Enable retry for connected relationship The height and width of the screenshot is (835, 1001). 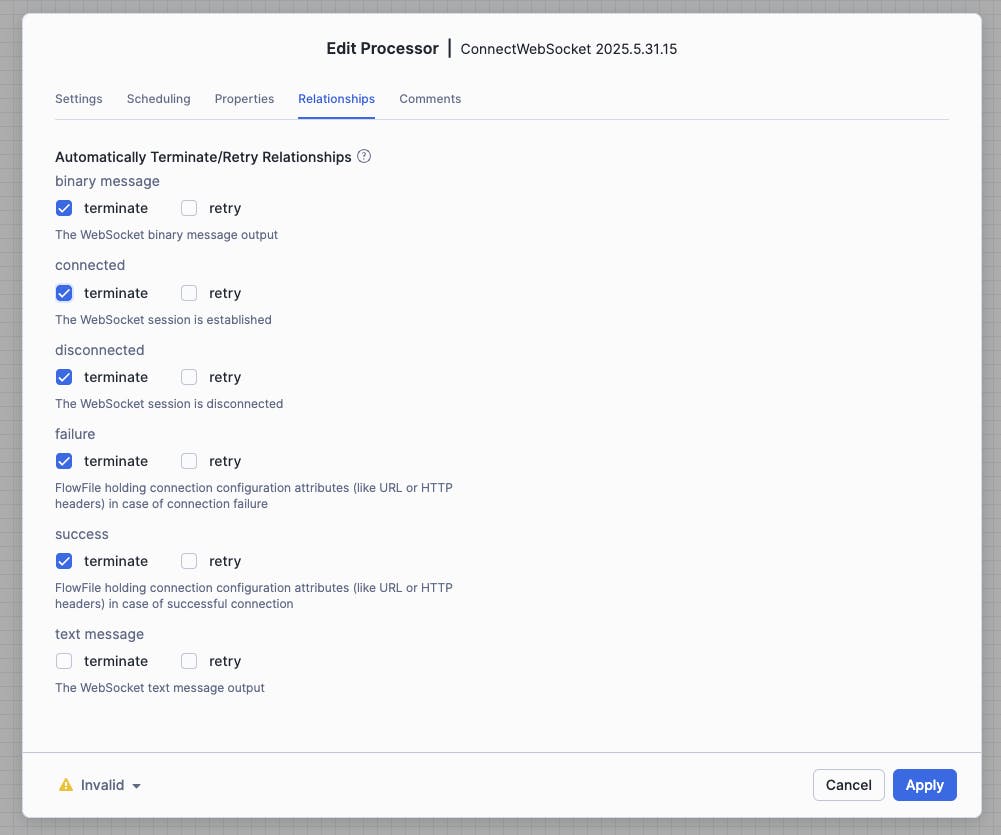click(189, 293)
